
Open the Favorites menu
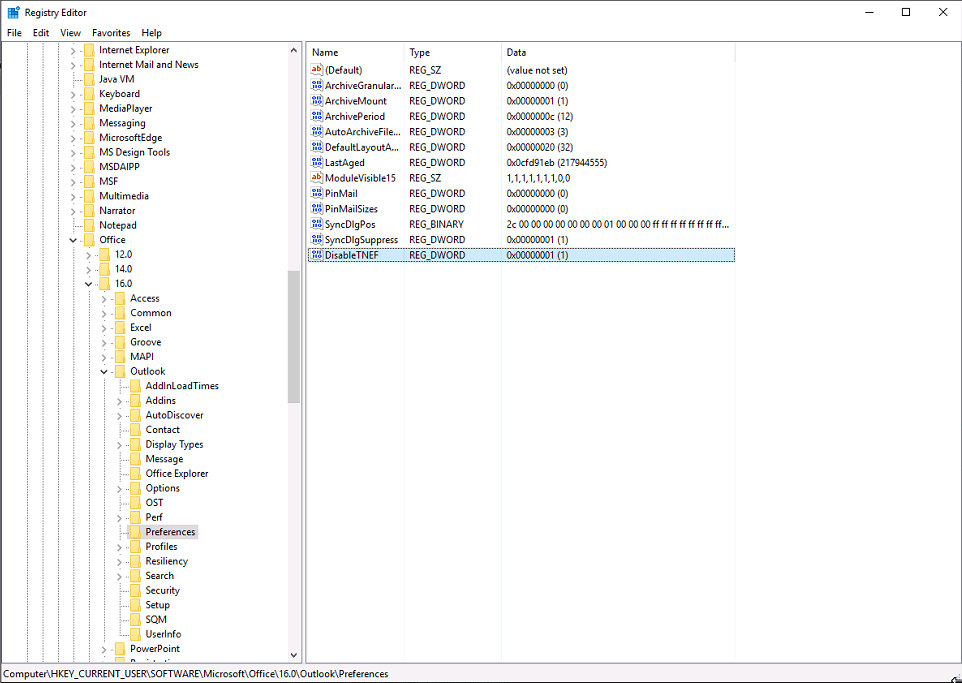111,33
